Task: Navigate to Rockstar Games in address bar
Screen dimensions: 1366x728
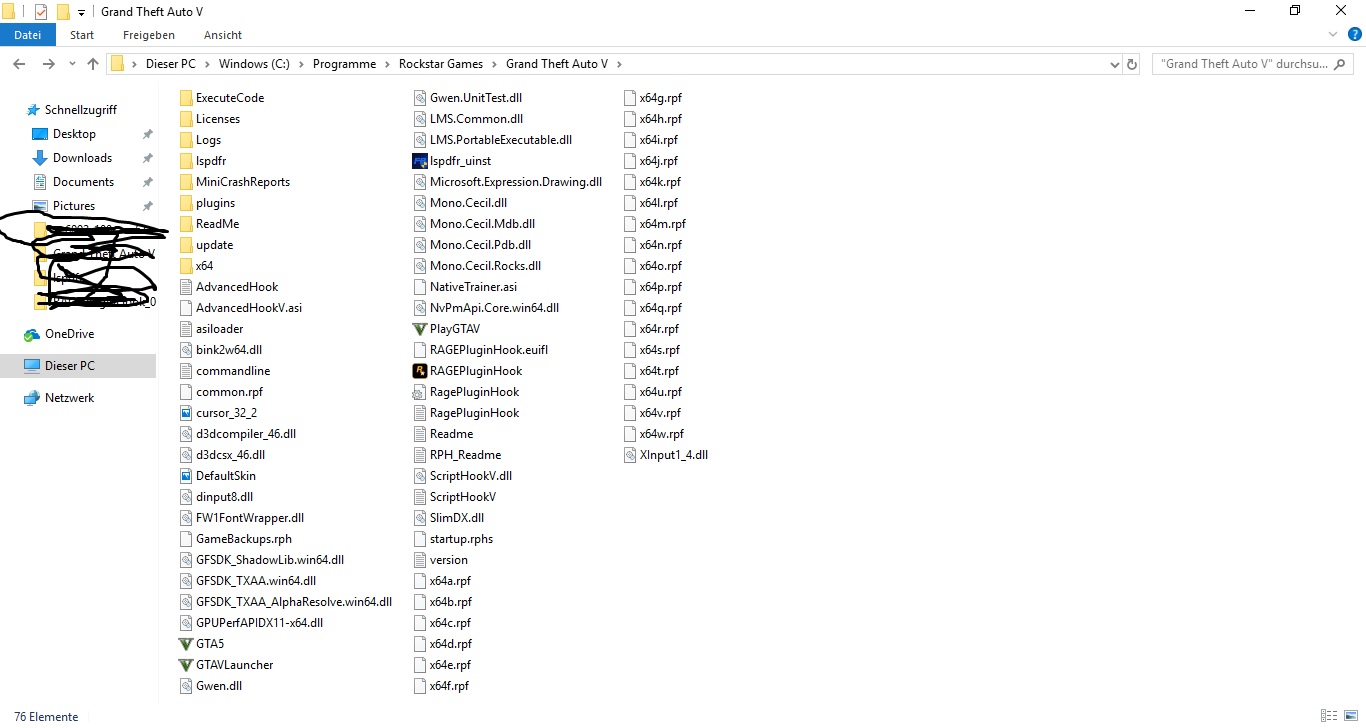Action: pyautogui.click(x=441, y=64)
